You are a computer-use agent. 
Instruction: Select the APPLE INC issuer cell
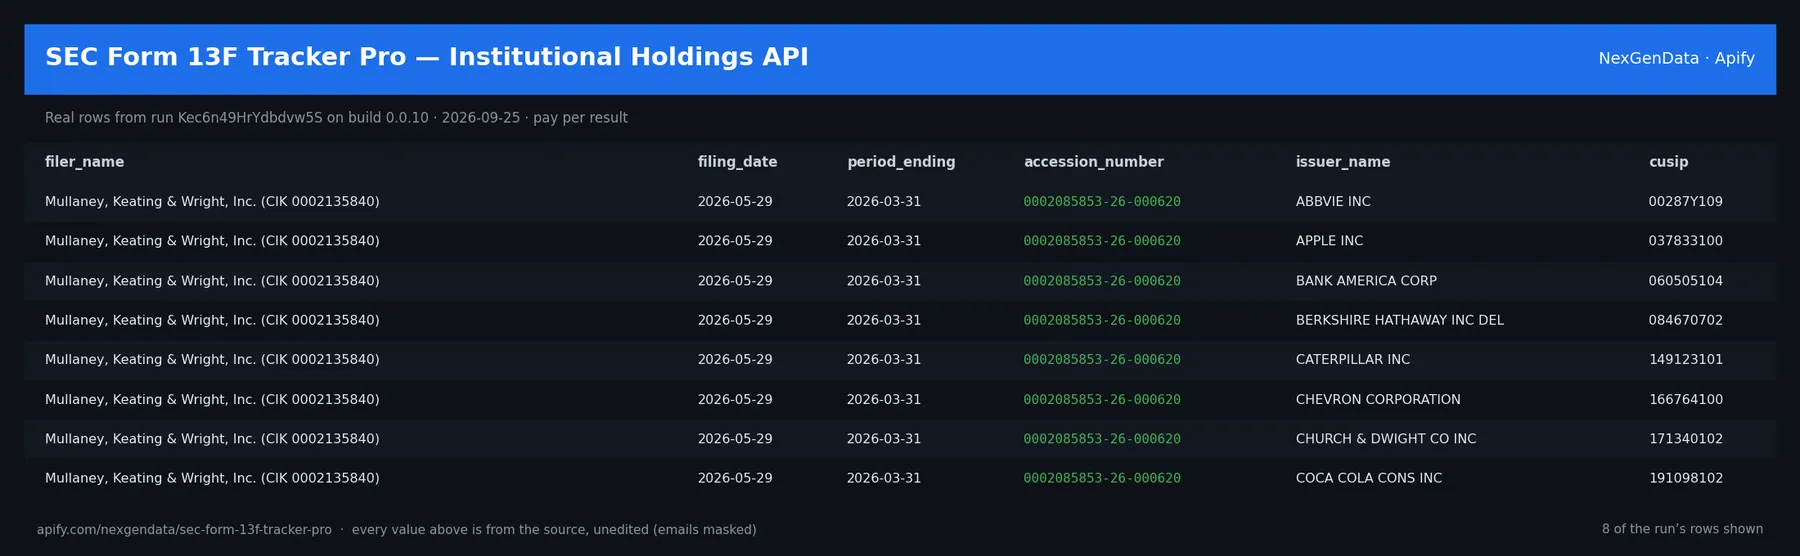1329,241
